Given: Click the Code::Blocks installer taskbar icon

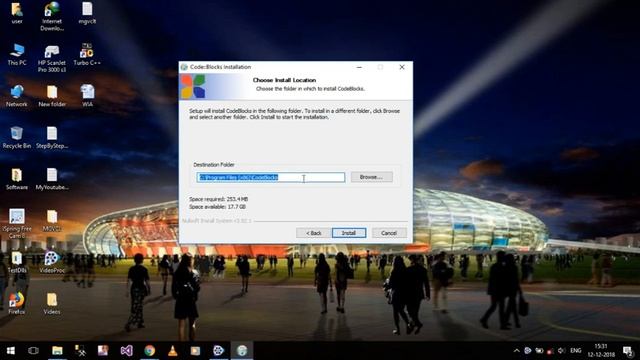Looking at the screenshot, I should tap(242, 351).
